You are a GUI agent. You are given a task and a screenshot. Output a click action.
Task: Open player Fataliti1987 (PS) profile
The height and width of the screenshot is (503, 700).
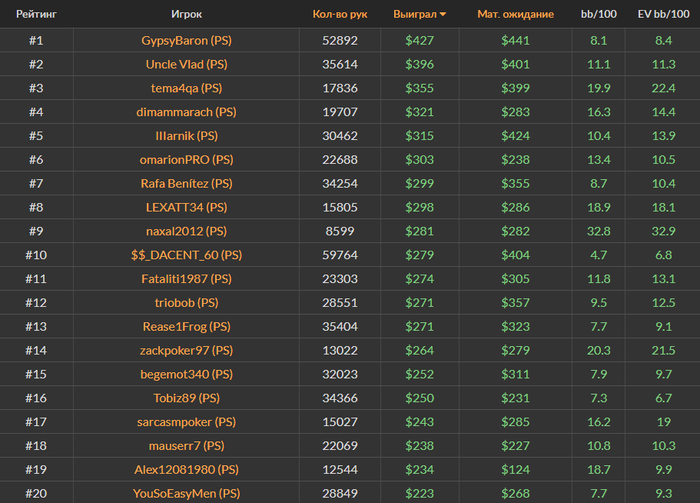187,279
